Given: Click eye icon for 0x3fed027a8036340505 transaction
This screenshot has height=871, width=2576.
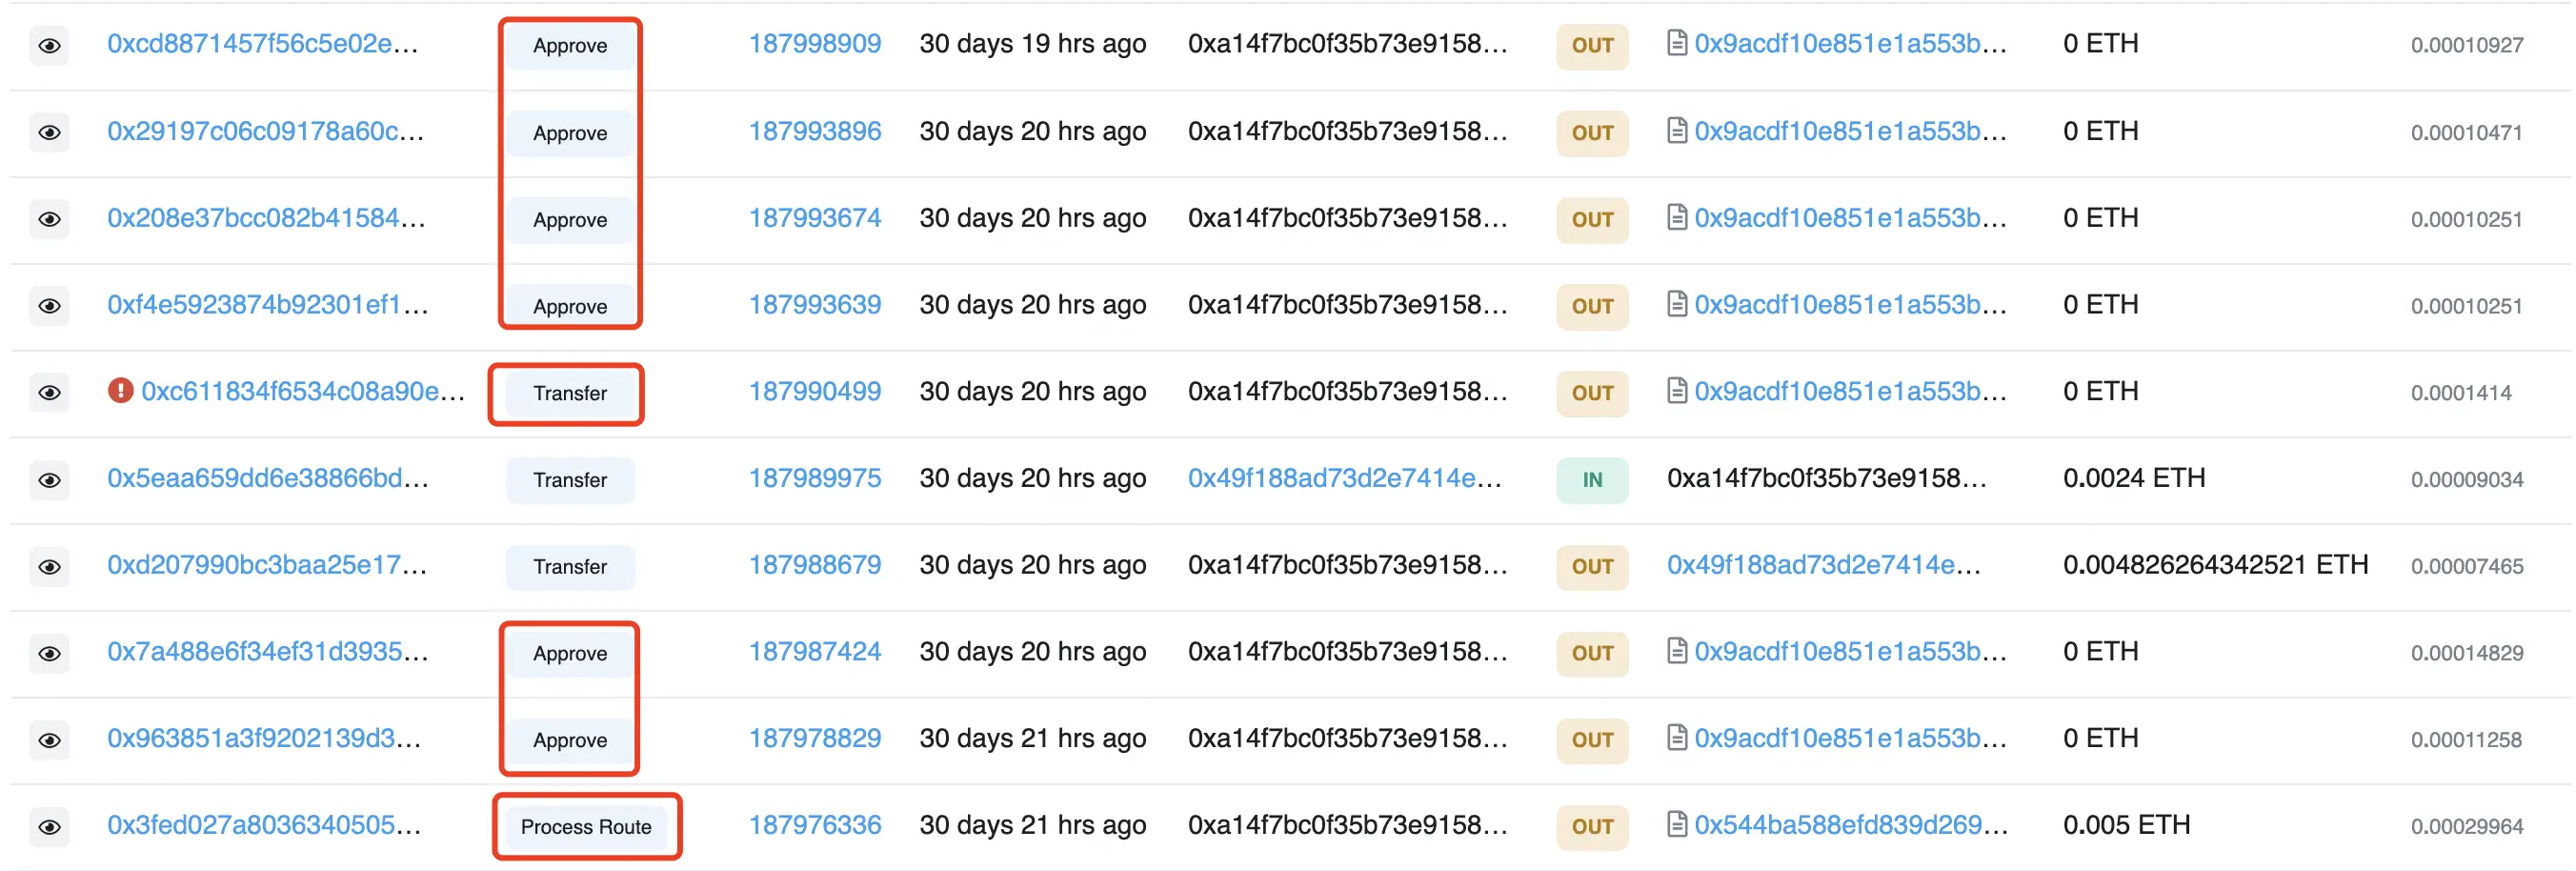Looking at the screenshot, I should click(49, 827).
